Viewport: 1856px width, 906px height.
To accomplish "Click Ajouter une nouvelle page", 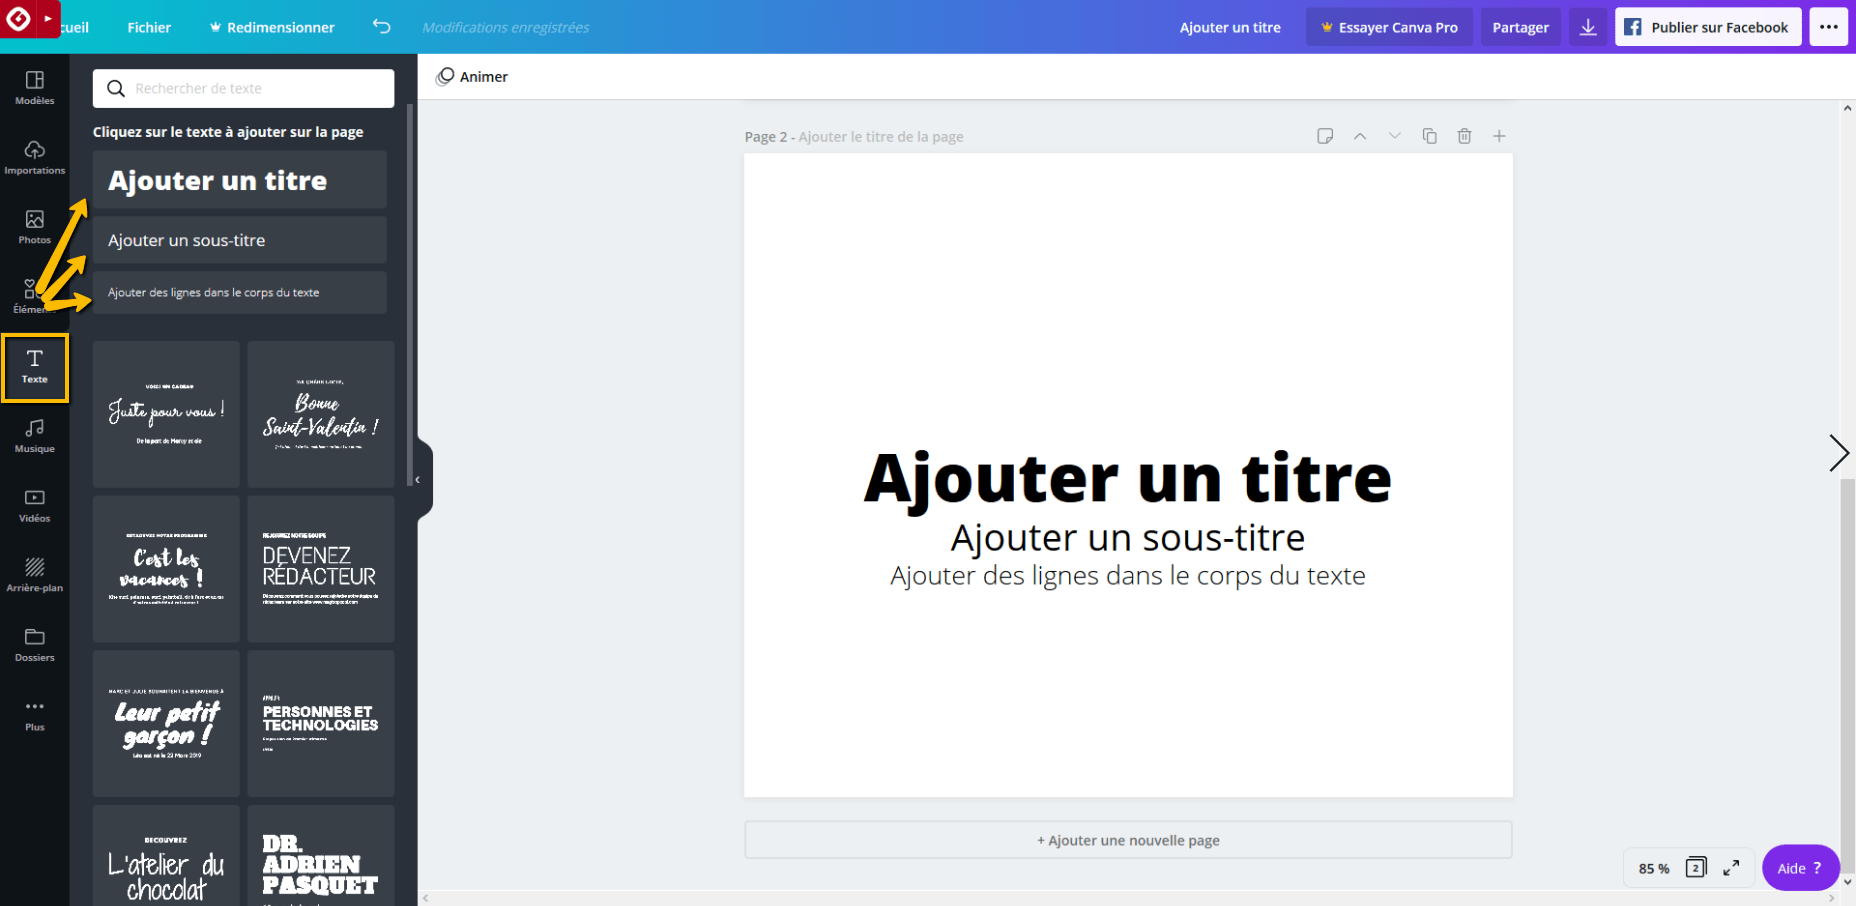I will (1128, 840).
